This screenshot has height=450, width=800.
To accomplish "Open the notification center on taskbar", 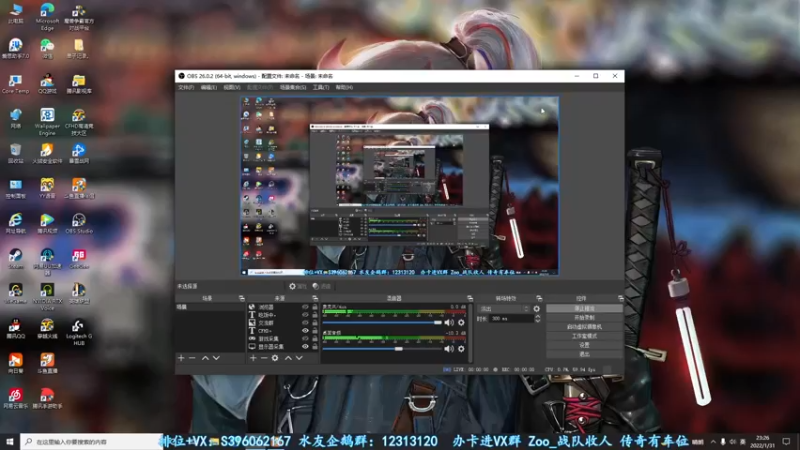I will (x=786, y=442).
